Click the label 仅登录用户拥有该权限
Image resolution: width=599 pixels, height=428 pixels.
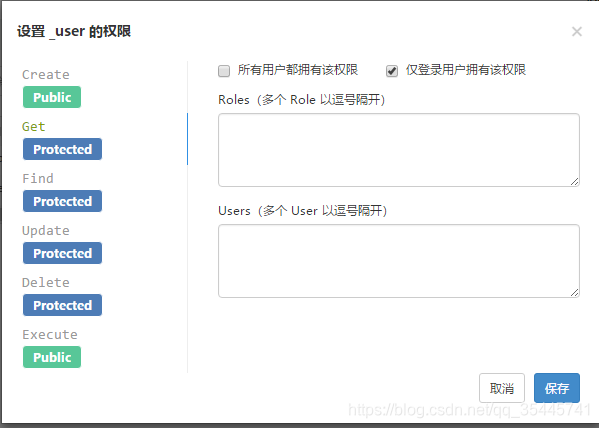point(466,70)
